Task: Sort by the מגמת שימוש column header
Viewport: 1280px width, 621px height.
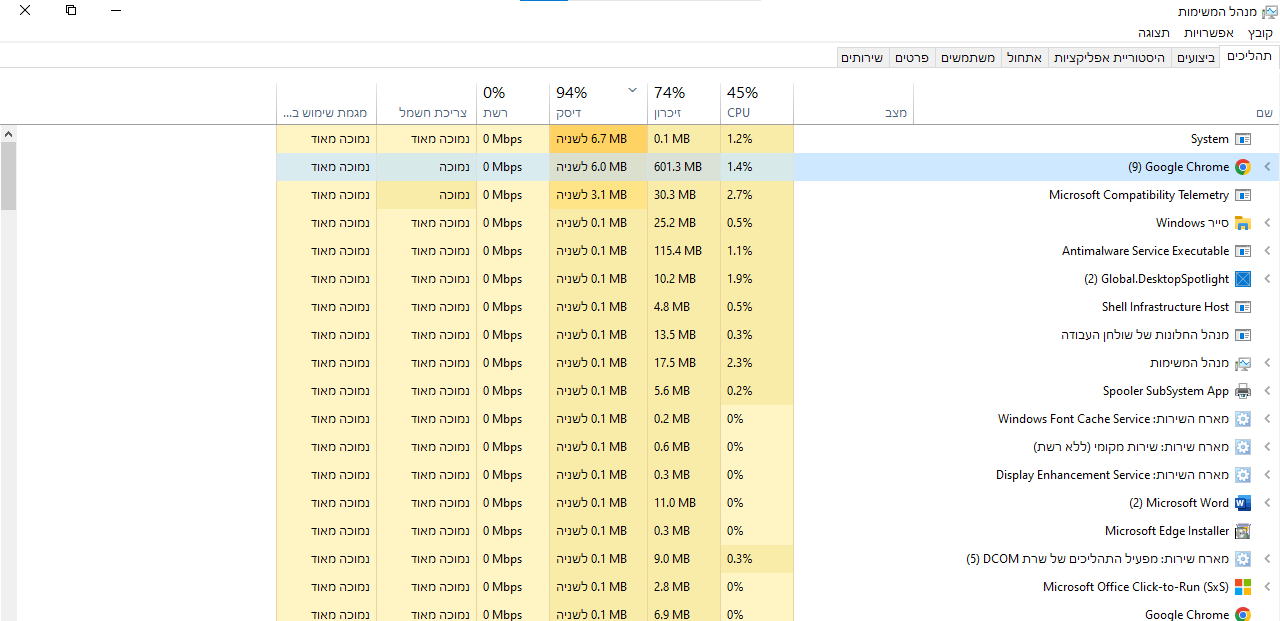Action: click(327, 102)
